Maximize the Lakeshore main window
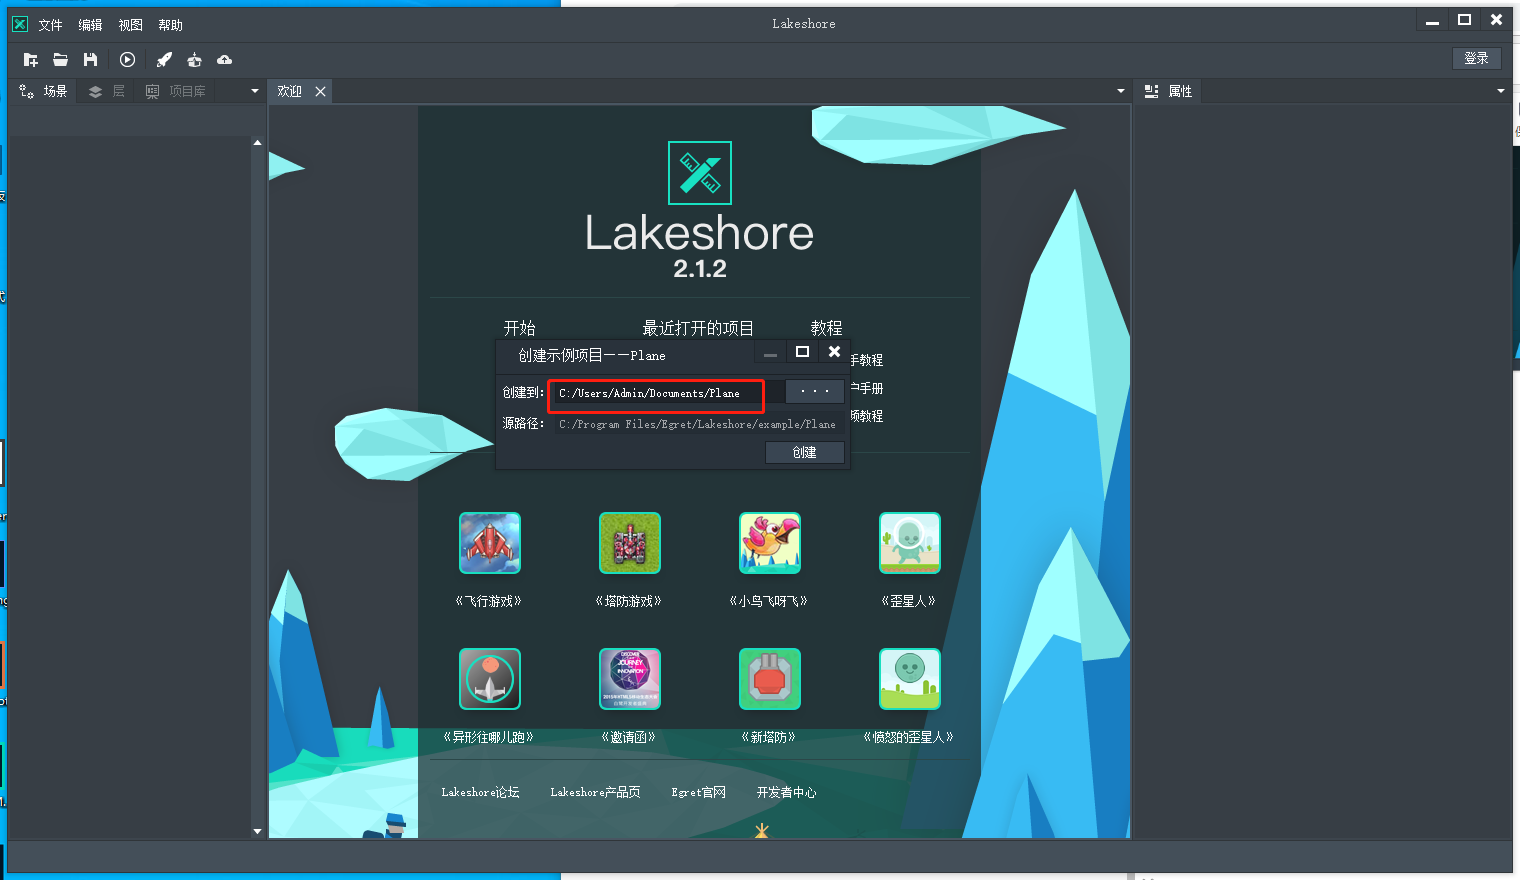 1465,20
